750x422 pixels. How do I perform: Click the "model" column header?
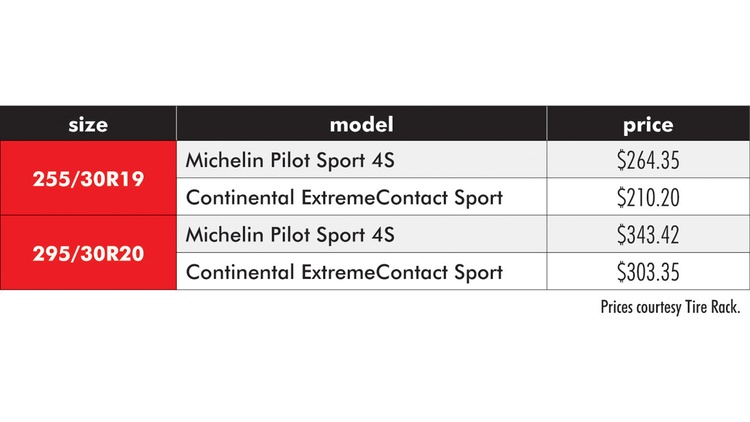361,125
